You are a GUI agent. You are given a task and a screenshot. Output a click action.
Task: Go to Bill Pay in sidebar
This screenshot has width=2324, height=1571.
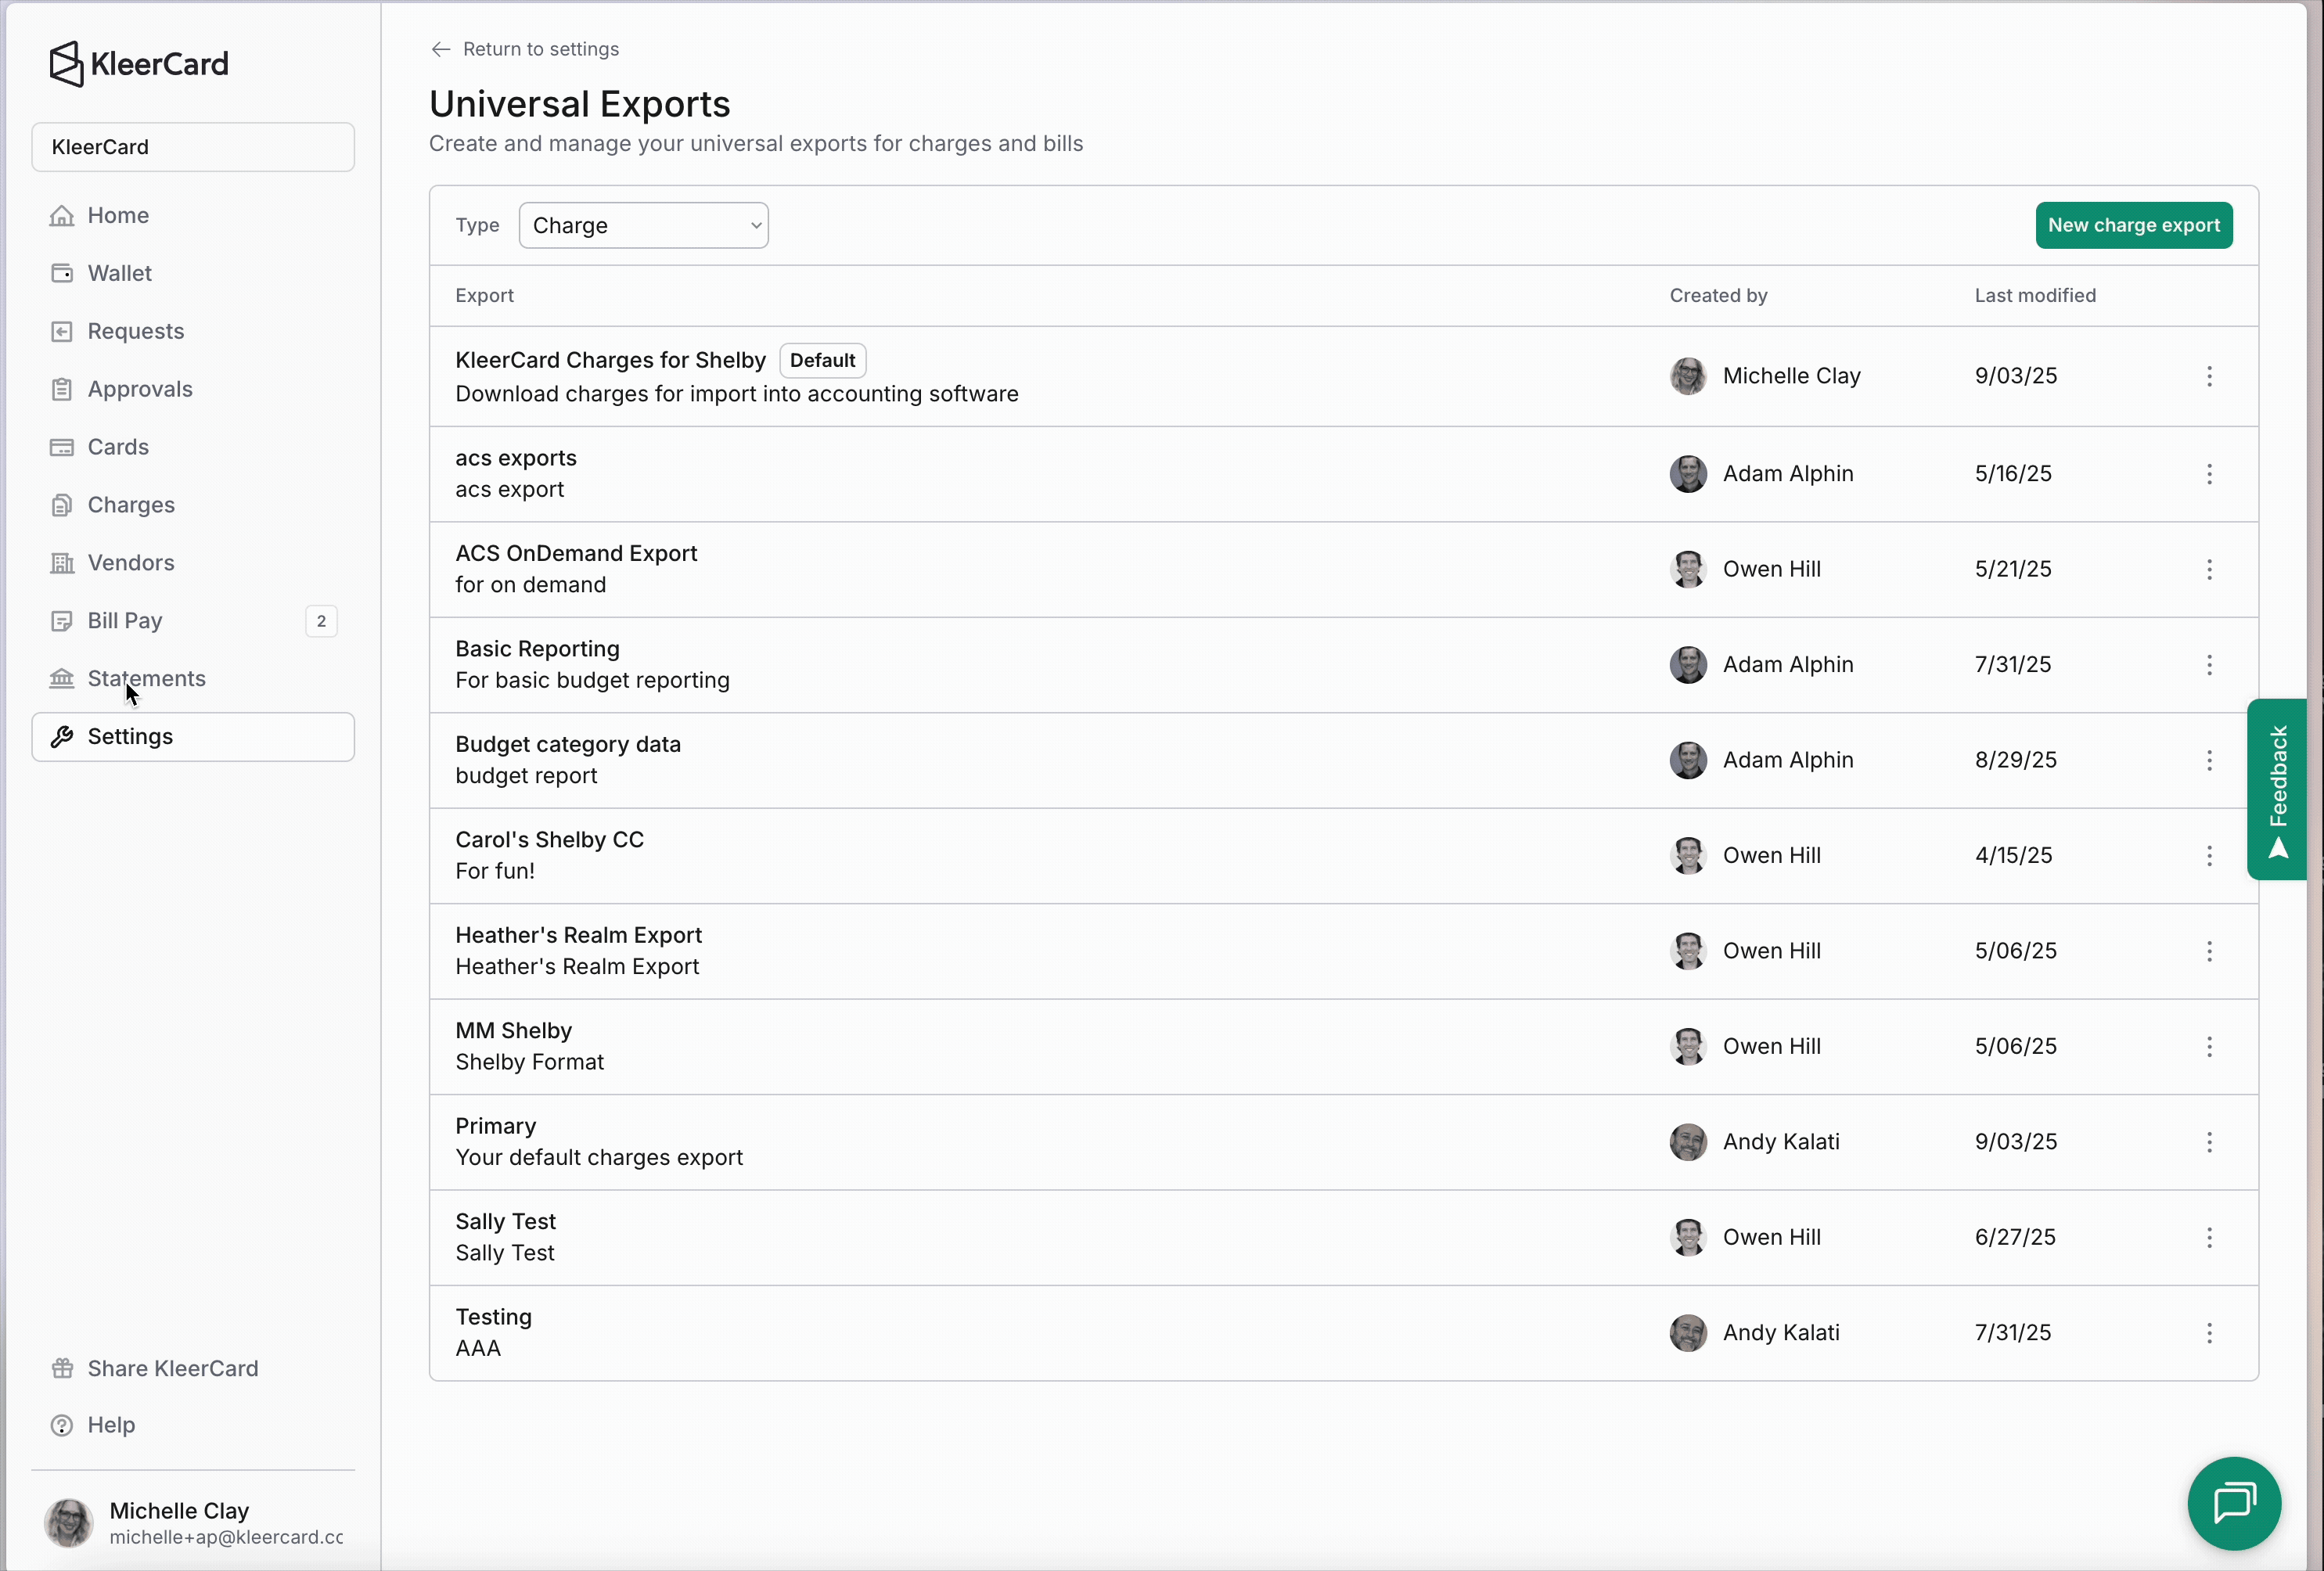125,621
